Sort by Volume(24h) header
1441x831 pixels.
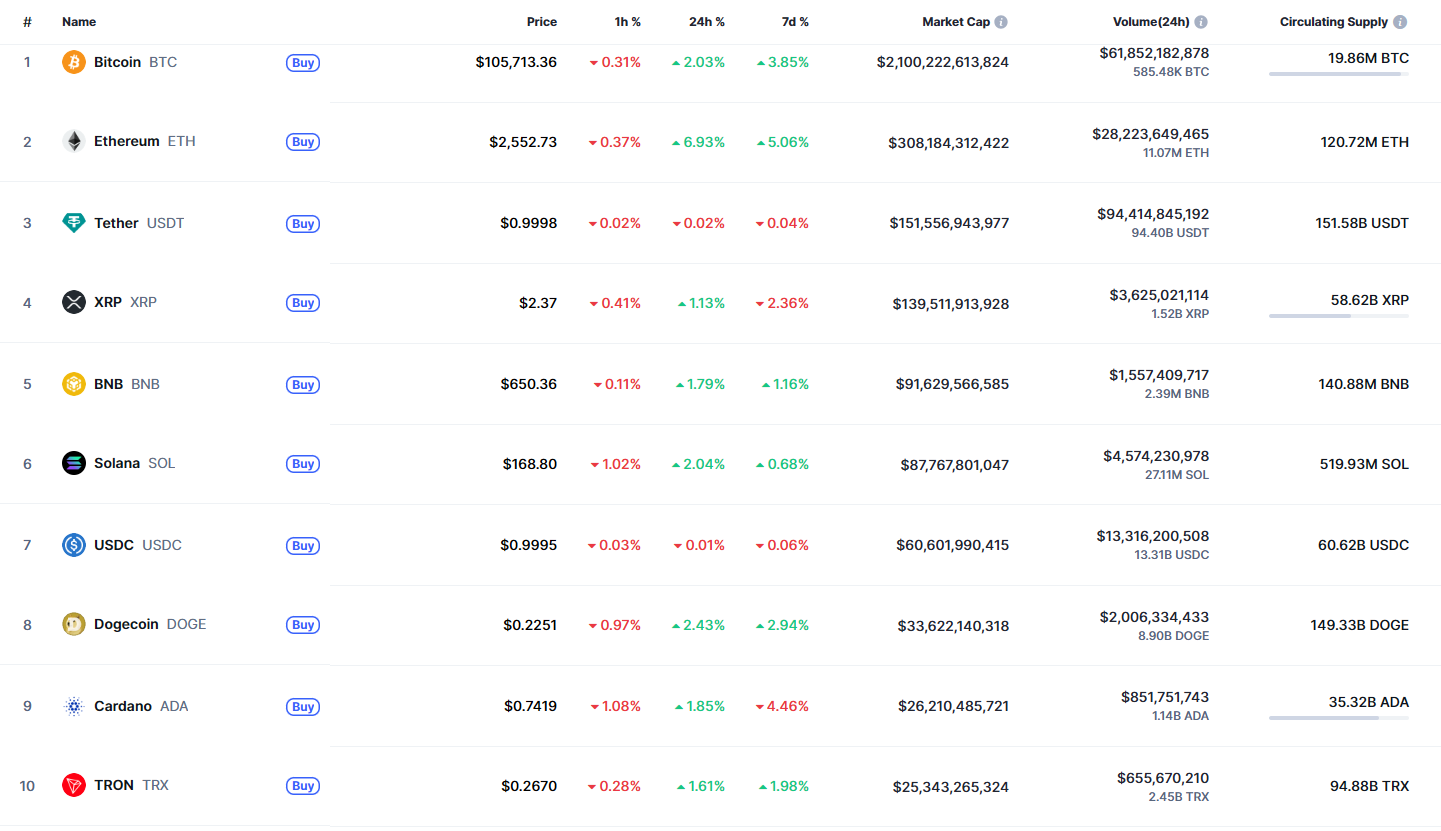1151,22
